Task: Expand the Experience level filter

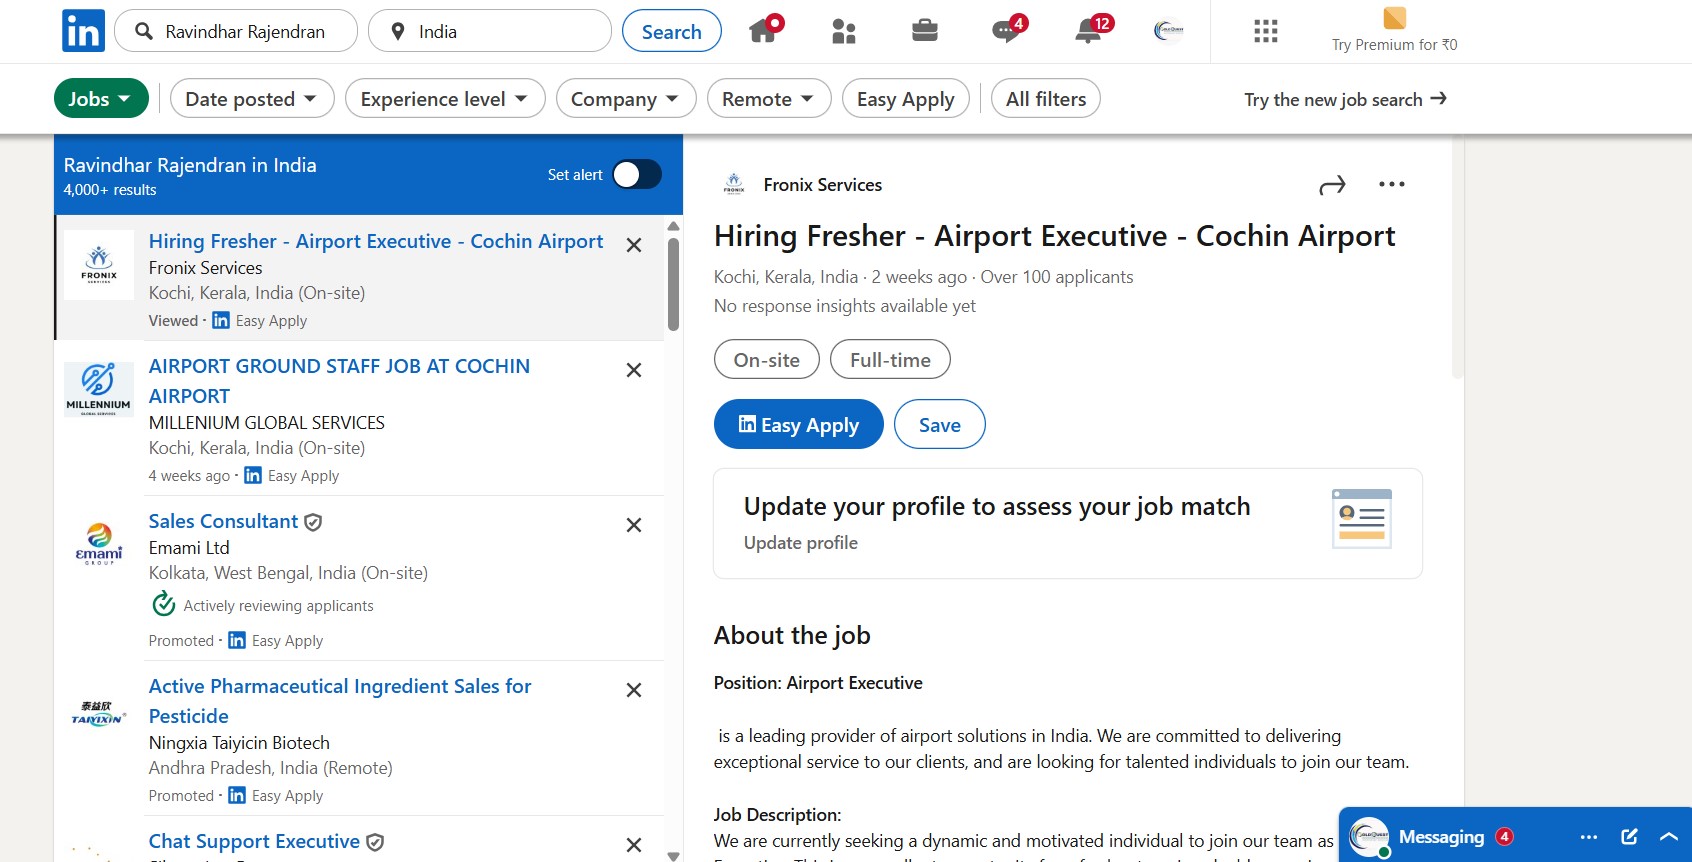Action: [444, 99]
